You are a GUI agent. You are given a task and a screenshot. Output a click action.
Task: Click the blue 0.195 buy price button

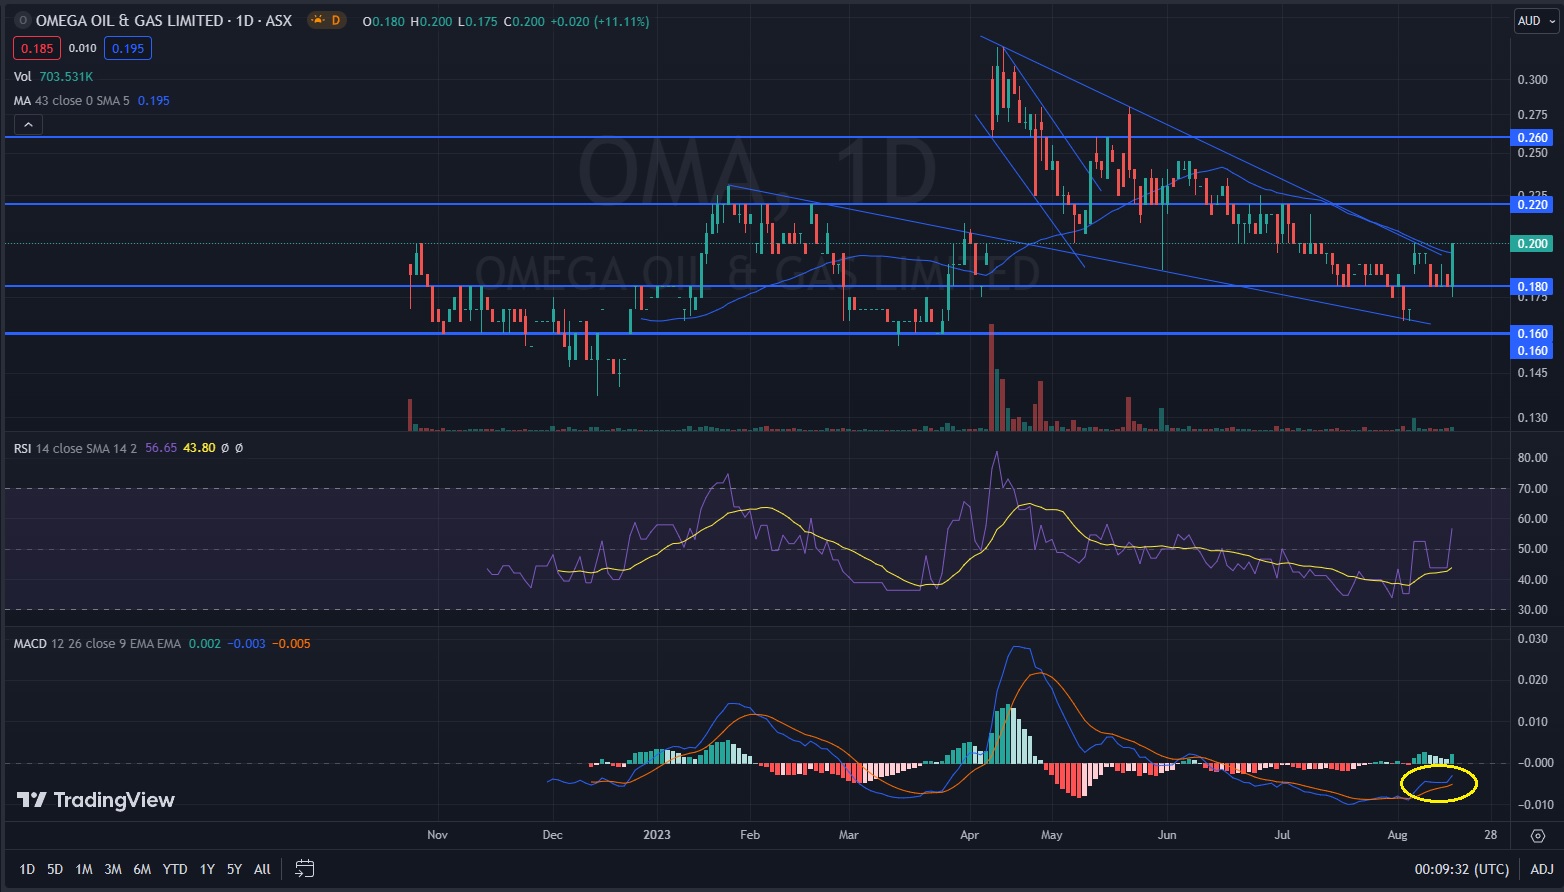pos(128,48)
